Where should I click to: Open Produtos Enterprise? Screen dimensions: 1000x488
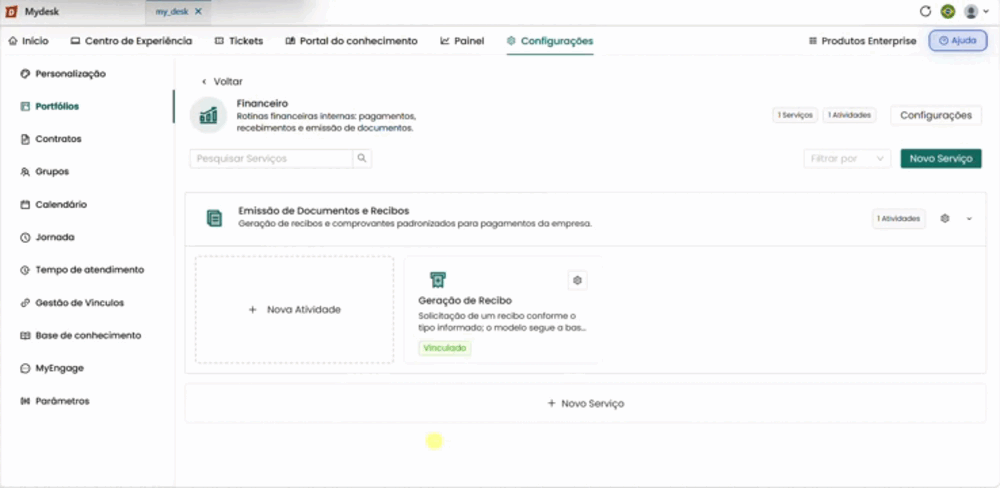click(862, 41)
